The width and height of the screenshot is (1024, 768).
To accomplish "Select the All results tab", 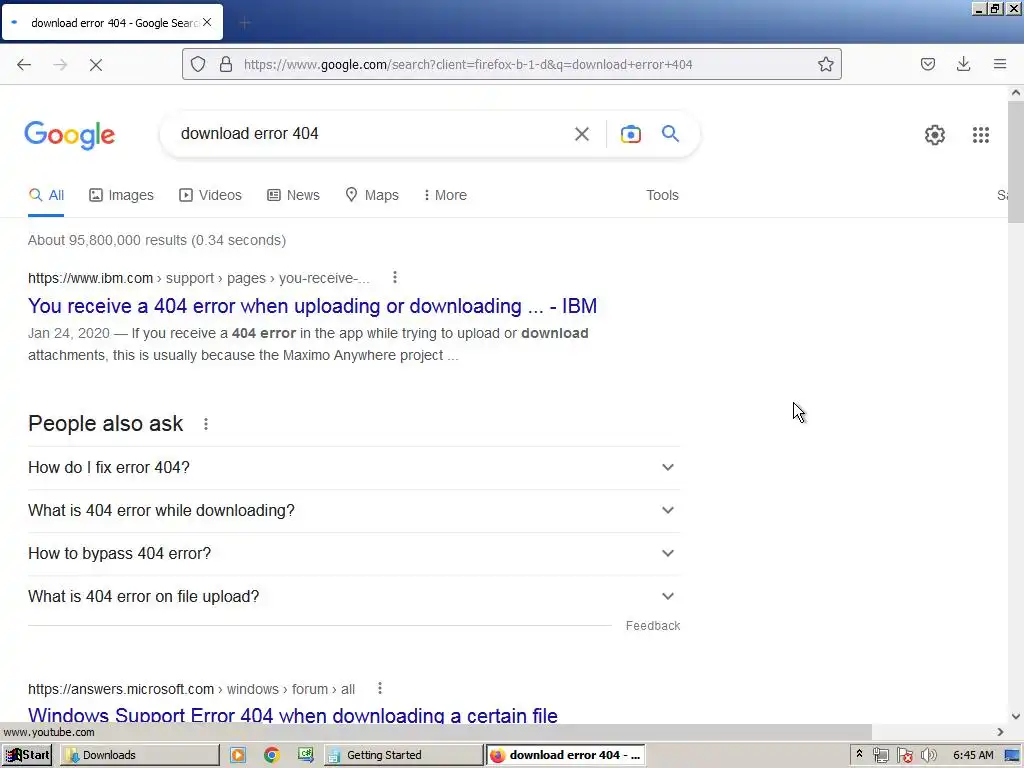I will (x=46, y=195).
